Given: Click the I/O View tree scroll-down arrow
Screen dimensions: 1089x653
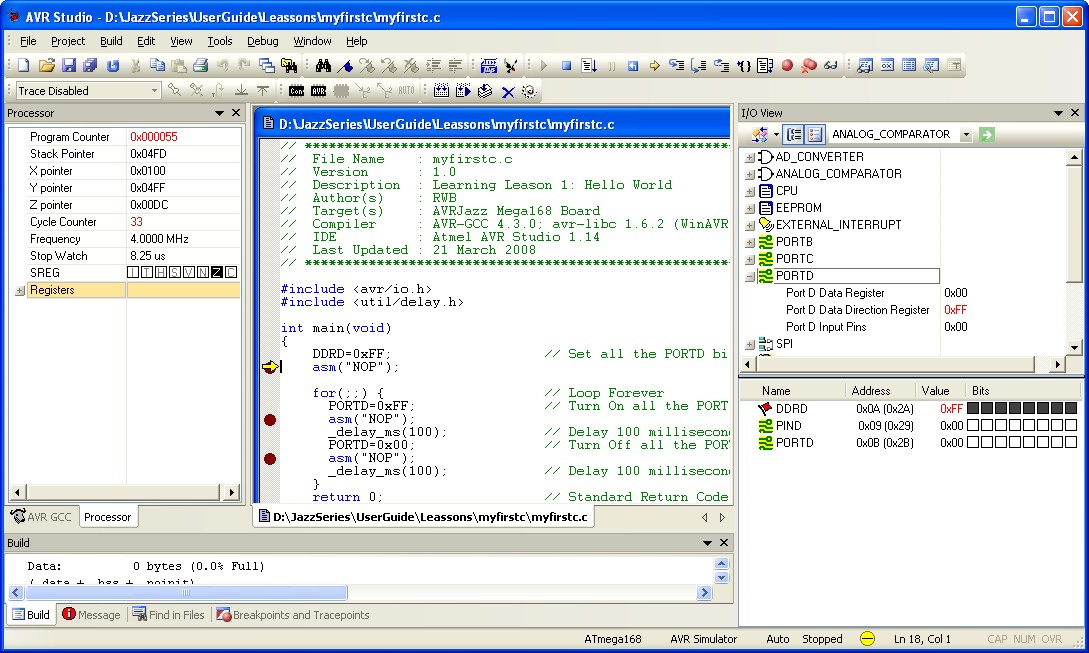Looking at the screenshot, I should coord(1074,347).
